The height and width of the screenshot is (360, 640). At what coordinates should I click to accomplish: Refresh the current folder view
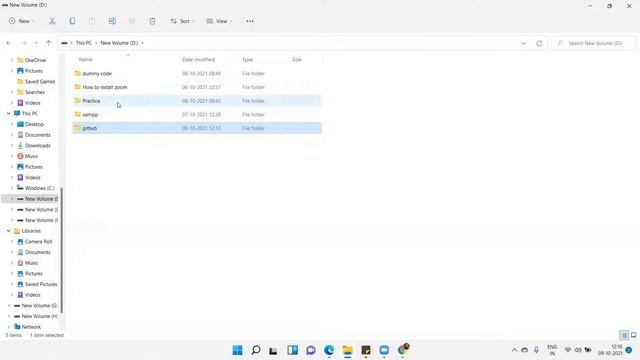click(x=539, y=43)
